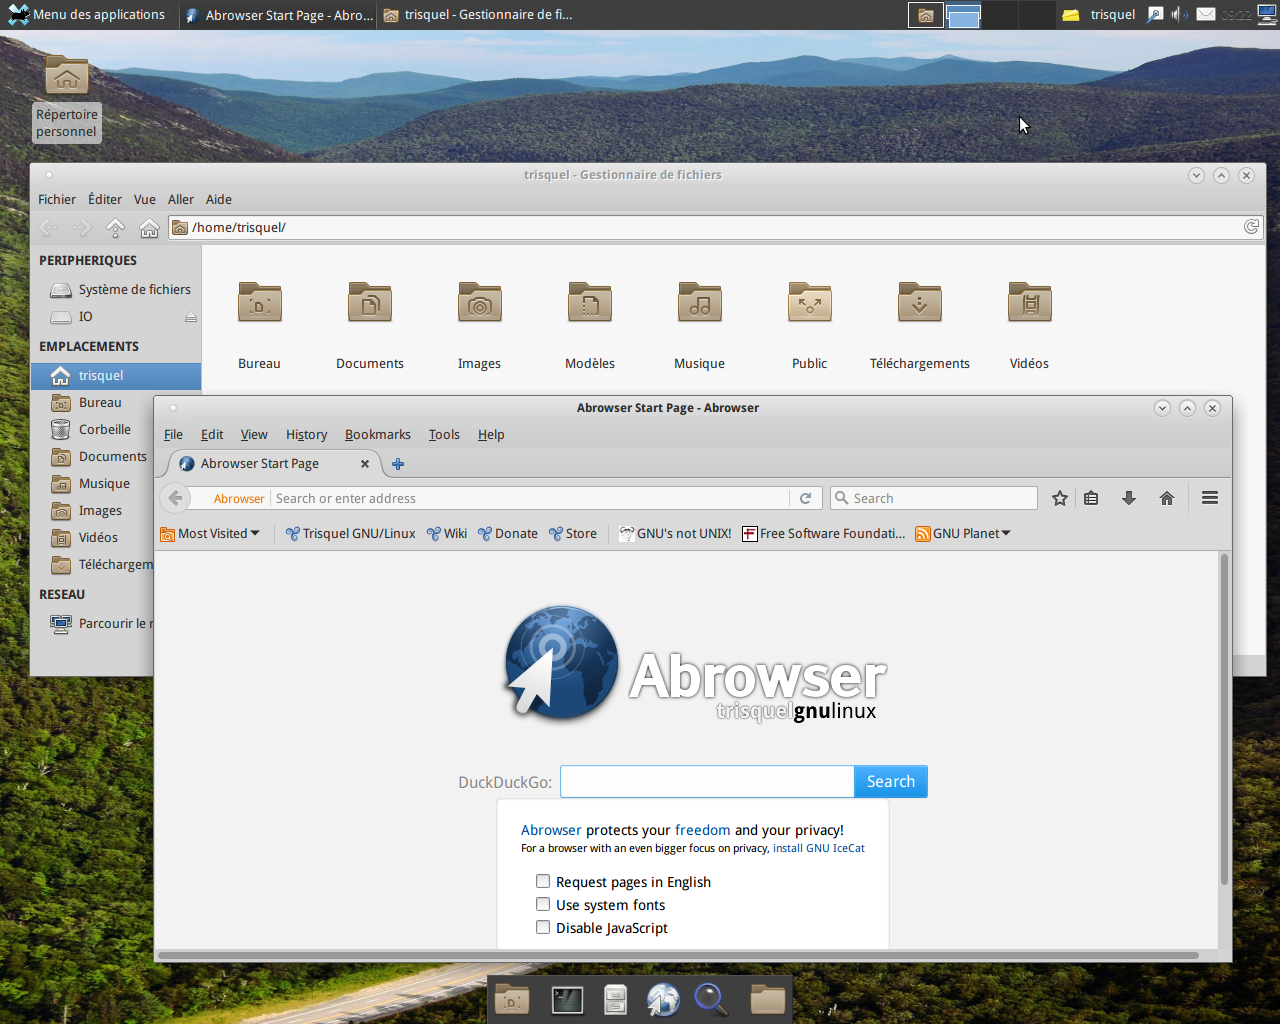Open the Downloads arrow in Abrowser
The image size is (1280, 1024).
(1129, 498)
